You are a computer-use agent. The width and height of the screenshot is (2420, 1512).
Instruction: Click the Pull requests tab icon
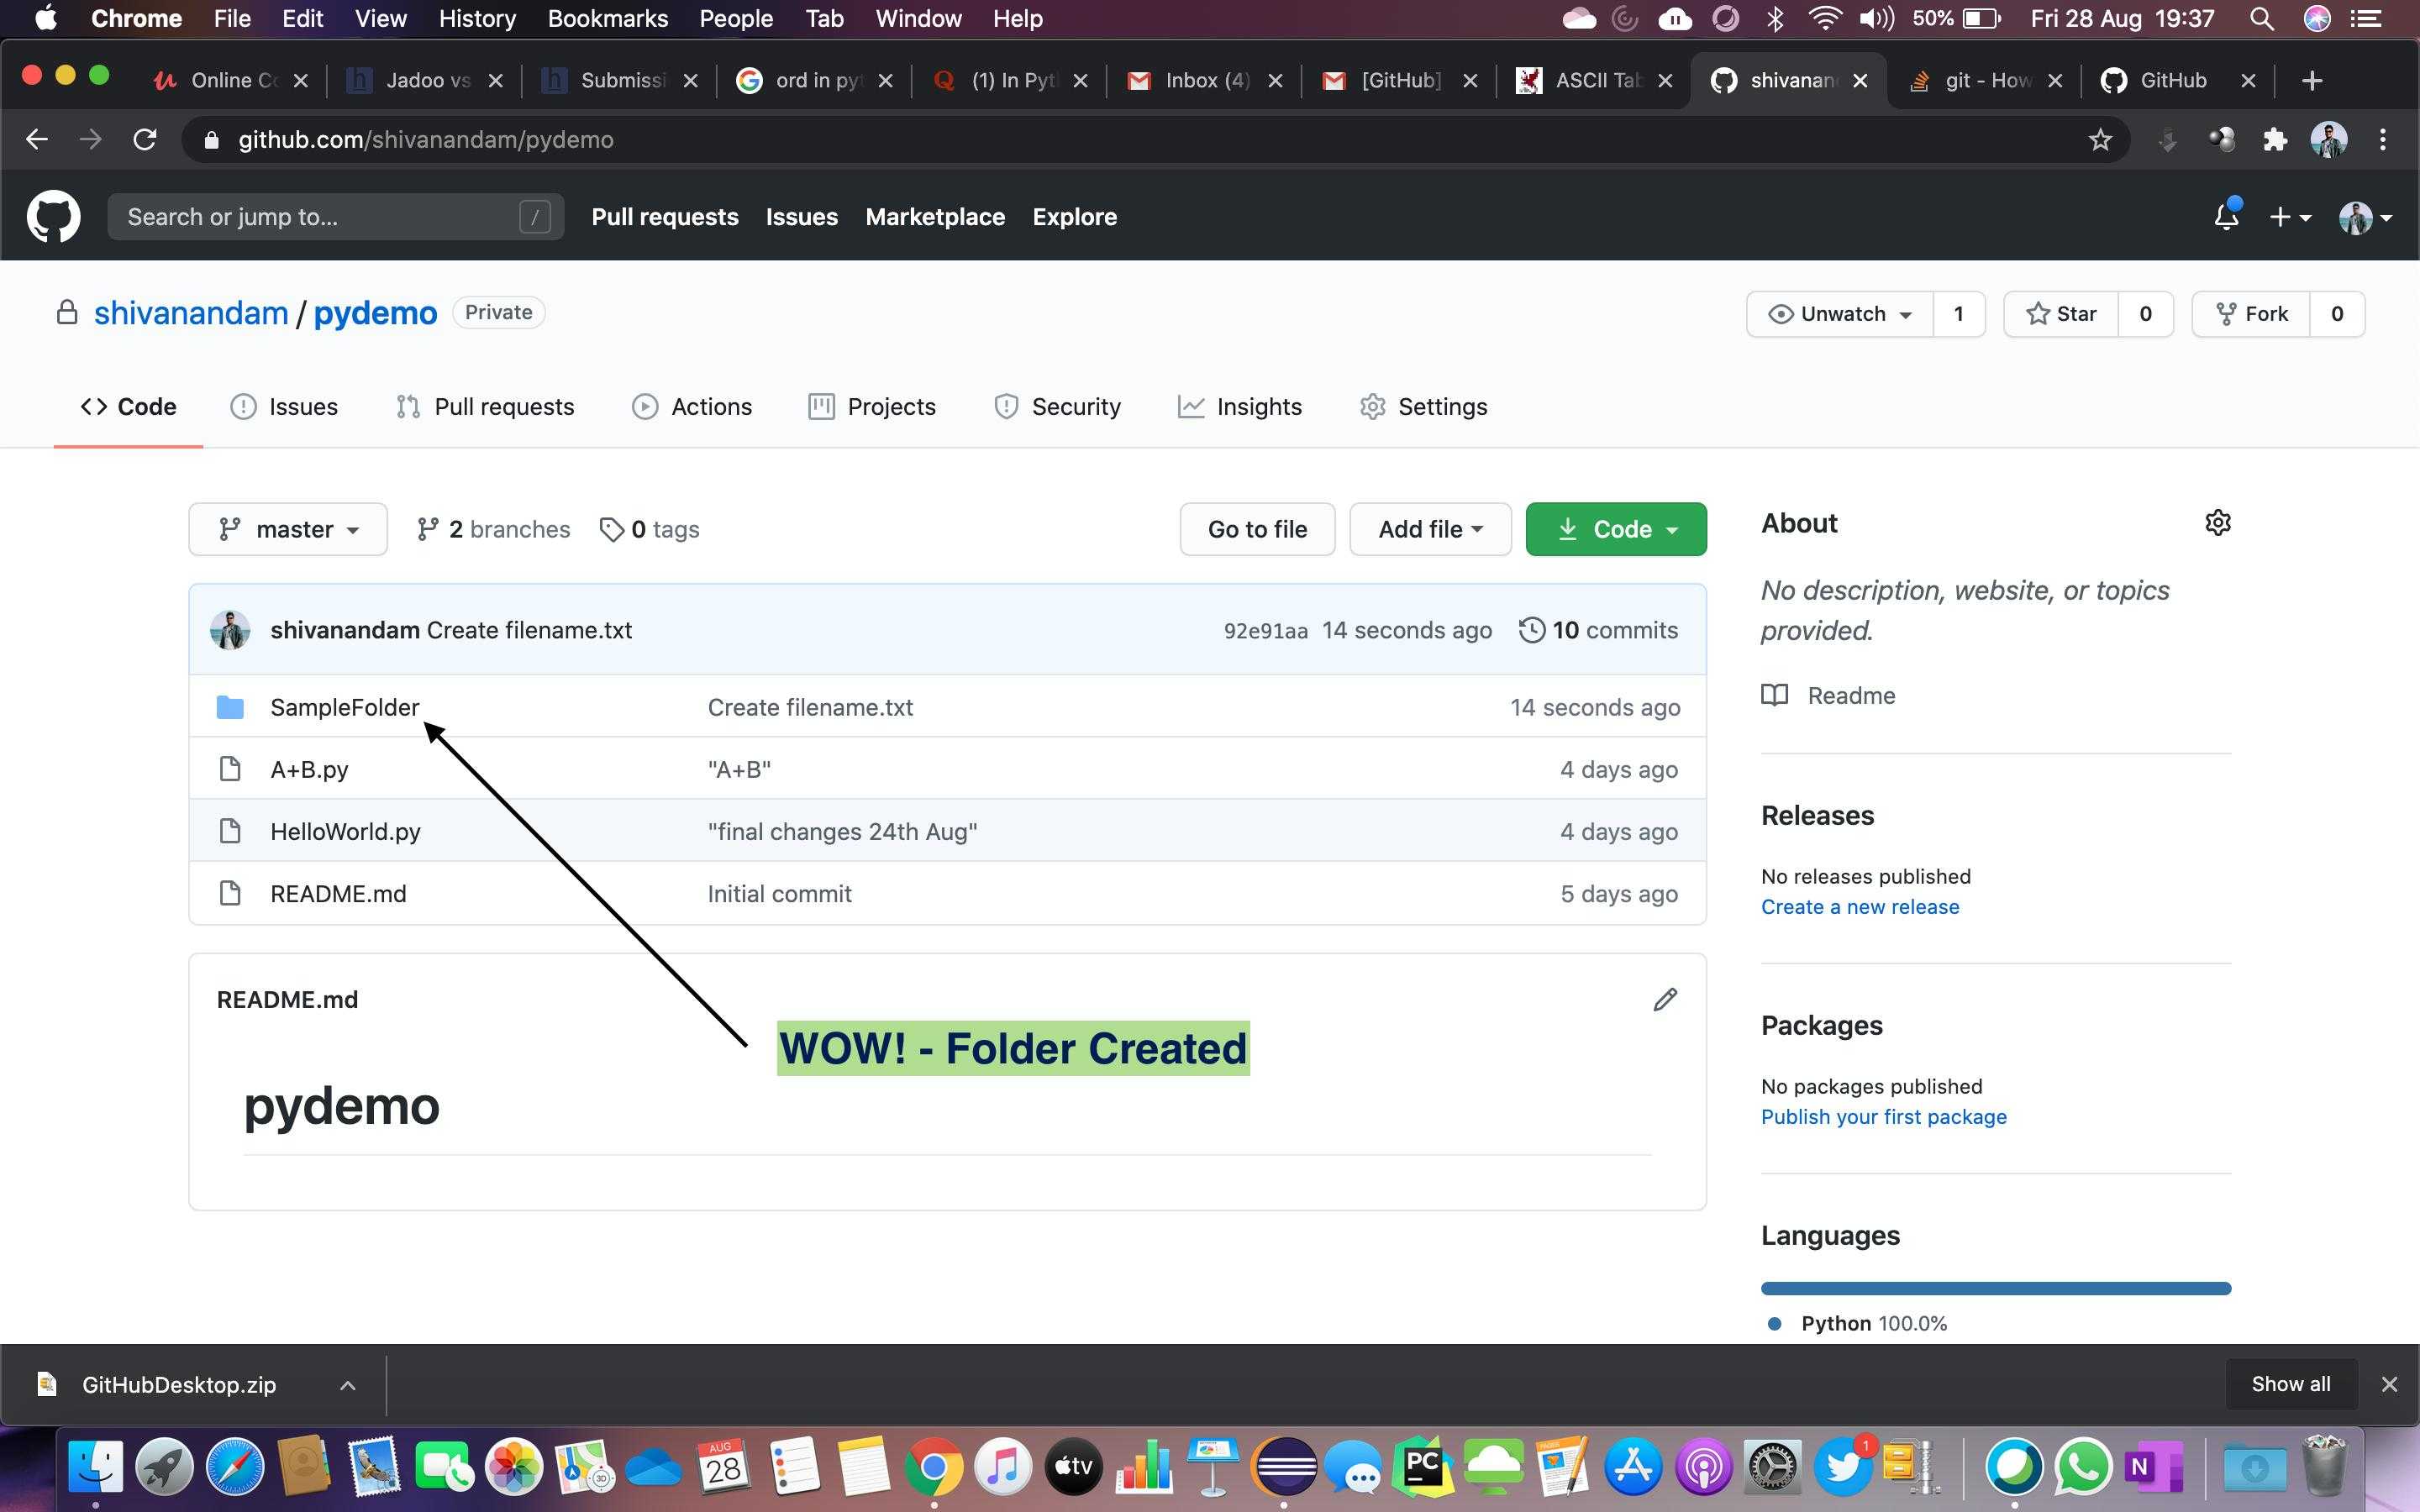pos(404,406)
